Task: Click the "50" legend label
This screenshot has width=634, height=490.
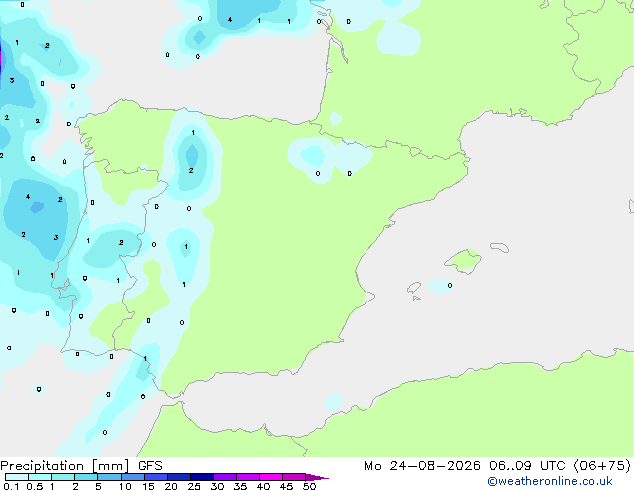Action: point(309,486)
